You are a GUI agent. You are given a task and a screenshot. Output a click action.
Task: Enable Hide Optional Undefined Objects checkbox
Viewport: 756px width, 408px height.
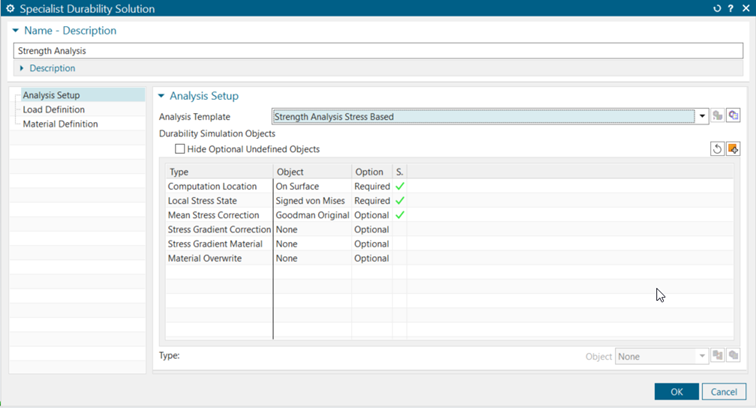(x=180, y=149)
